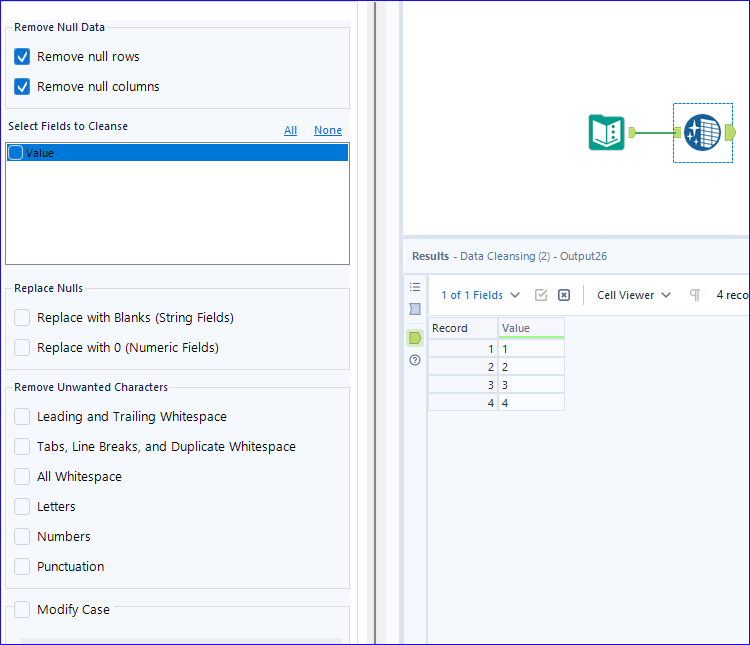Screen dimensions: 750x645
Task: Click the Value column header in results
Action: click(531, 328)
